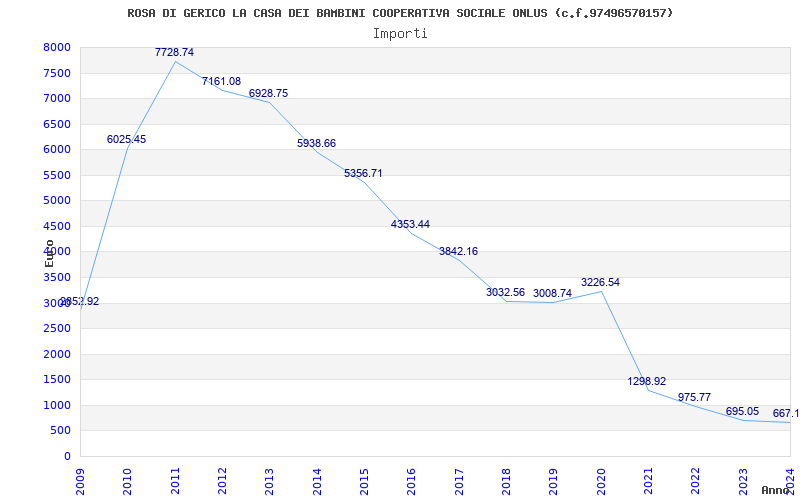Click the Euro y-axis label
Screen dimensions: 800x500
click(49, 253)
